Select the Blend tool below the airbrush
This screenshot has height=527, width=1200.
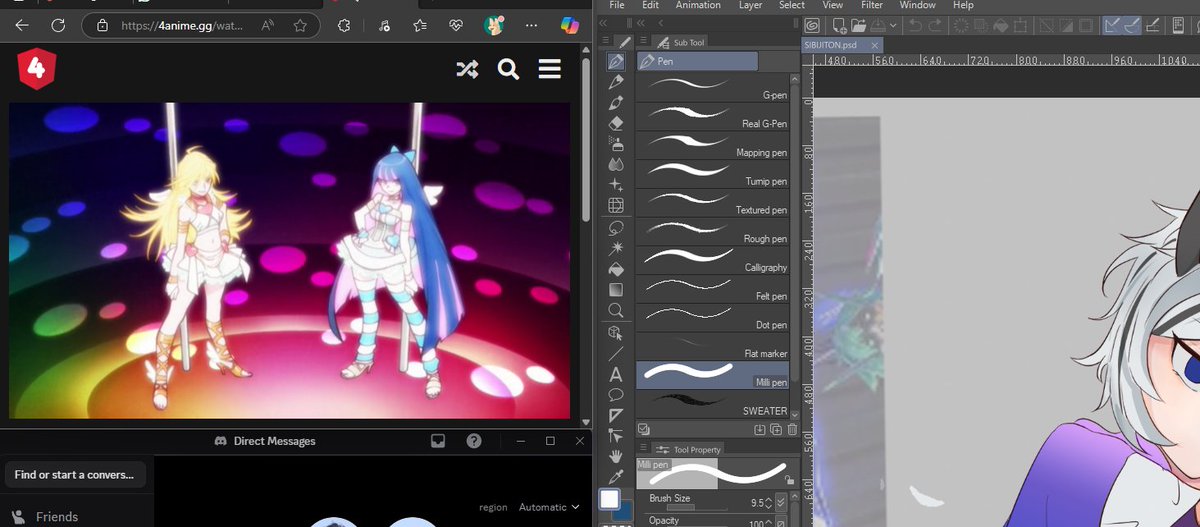(616, 164)
